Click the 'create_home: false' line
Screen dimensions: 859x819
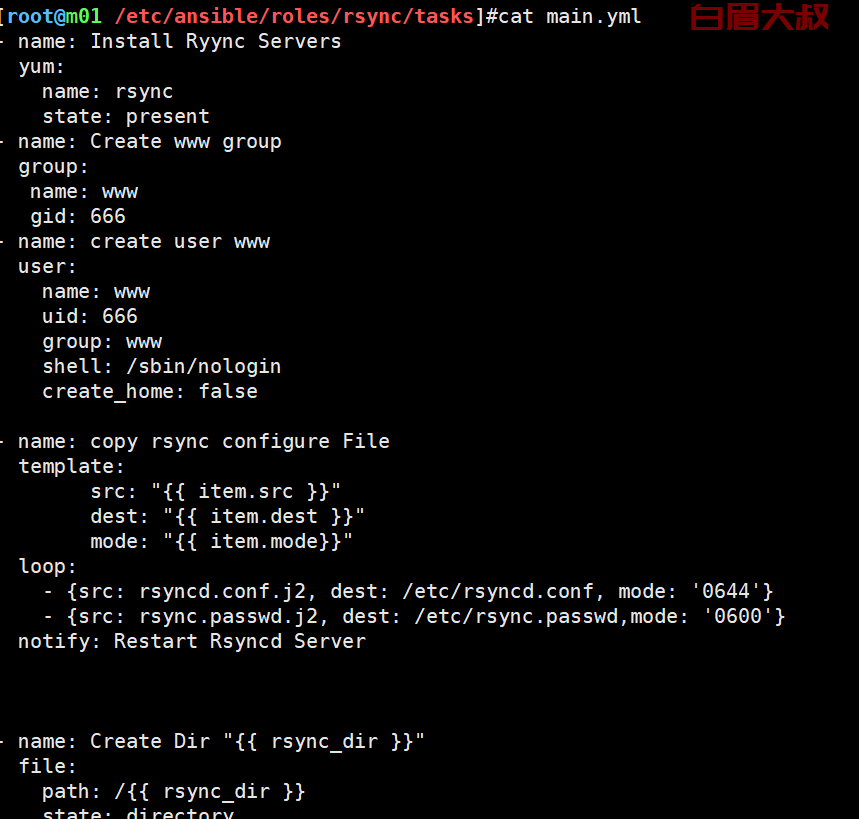[150, 392]
